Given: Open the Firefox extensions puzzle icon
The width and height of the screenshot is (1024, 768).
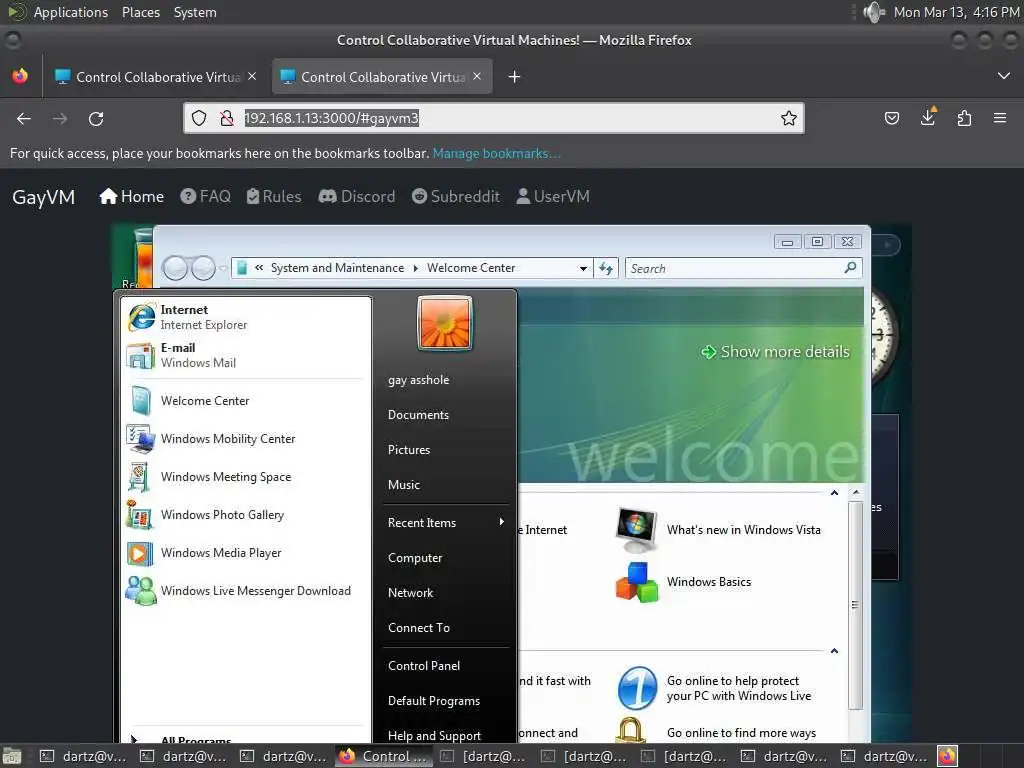Looking at the screenshot, I should point(964,118).
